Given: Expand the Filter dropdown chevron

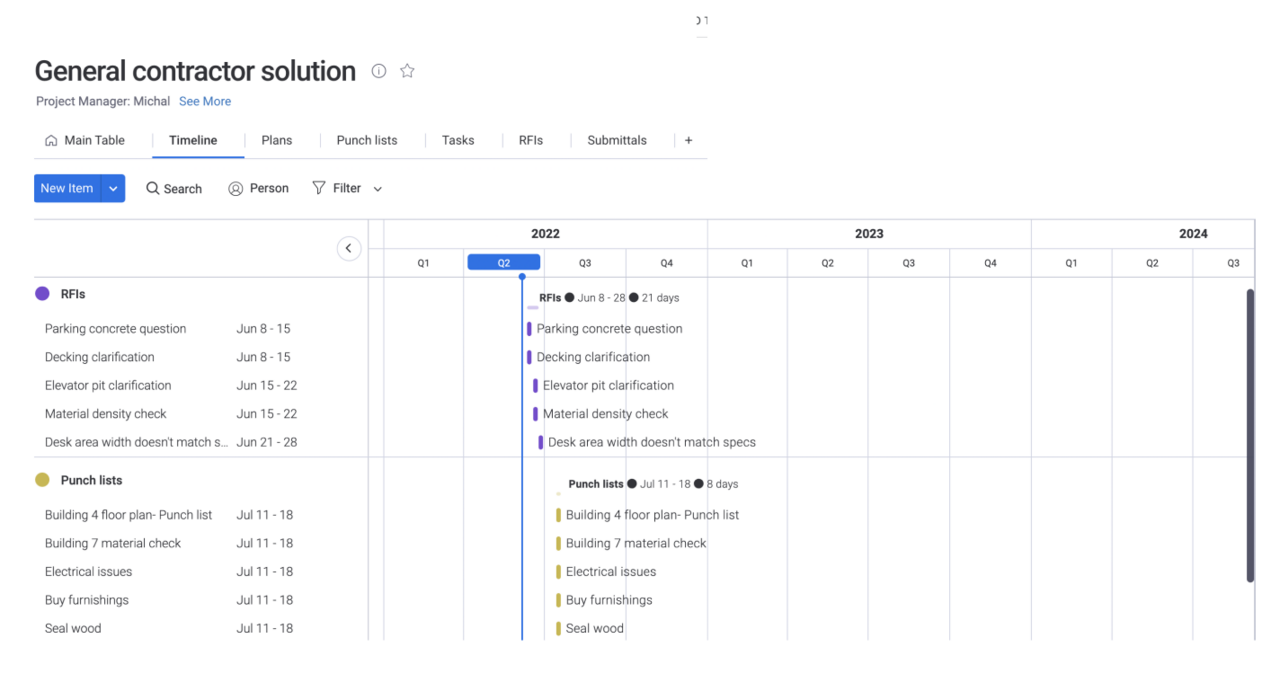Looking at the screenshot, I should tap(377, 188).
